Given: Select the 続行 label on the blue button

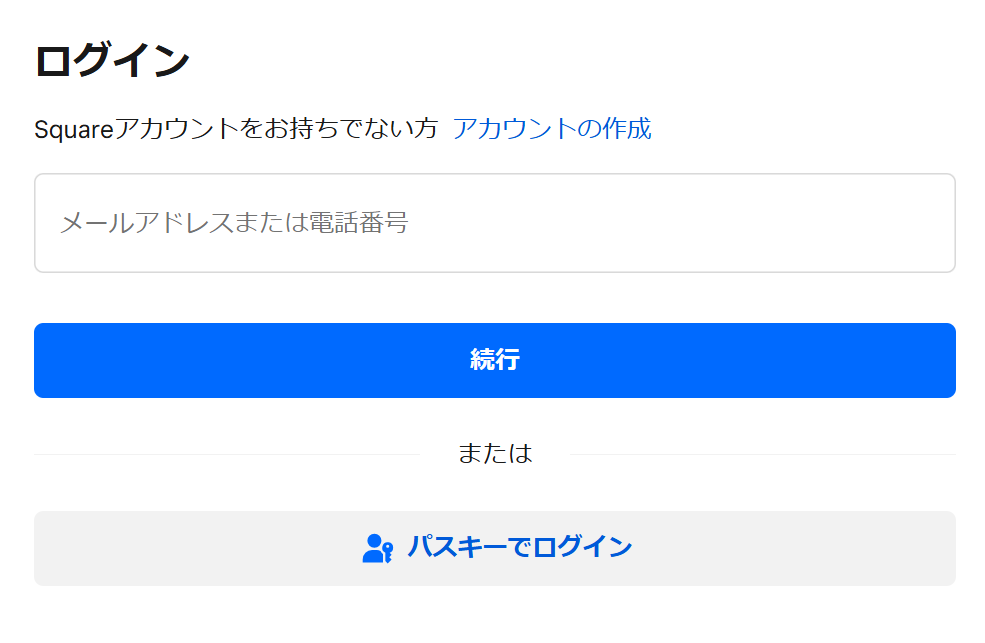Looking at the screenshot, I should pyautogui.click(x=494, y=361).
